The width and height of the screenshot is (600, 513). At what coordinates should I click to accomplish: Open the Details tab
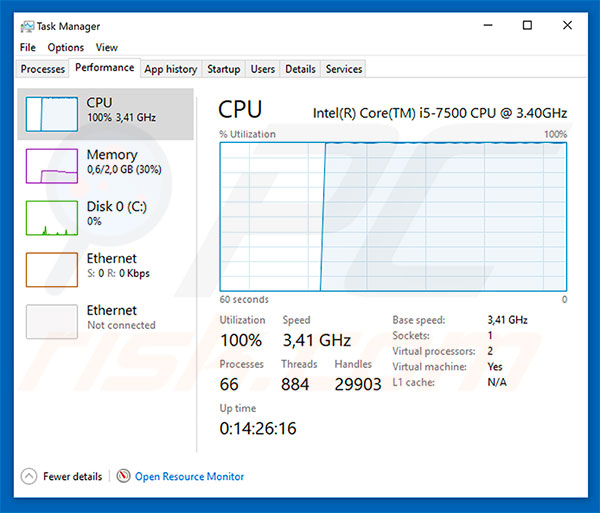300,69
